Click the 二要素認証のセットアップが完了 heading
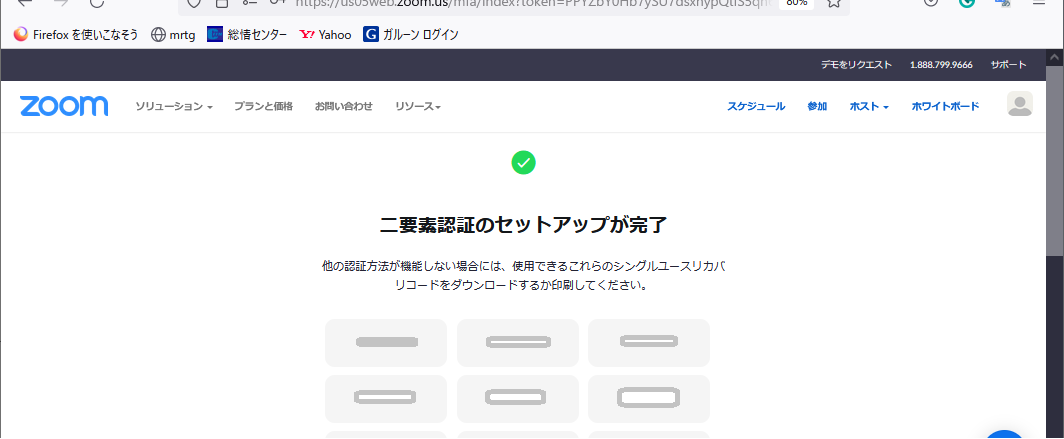1064x439 pixels. [x=523, y=225]
